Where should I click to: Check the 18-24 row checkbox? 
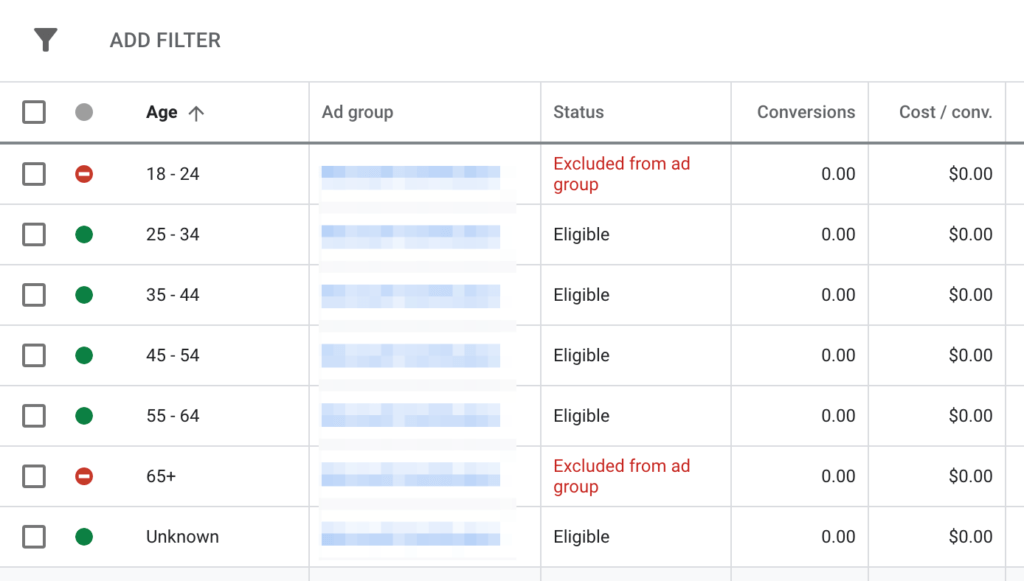(33, 173)
